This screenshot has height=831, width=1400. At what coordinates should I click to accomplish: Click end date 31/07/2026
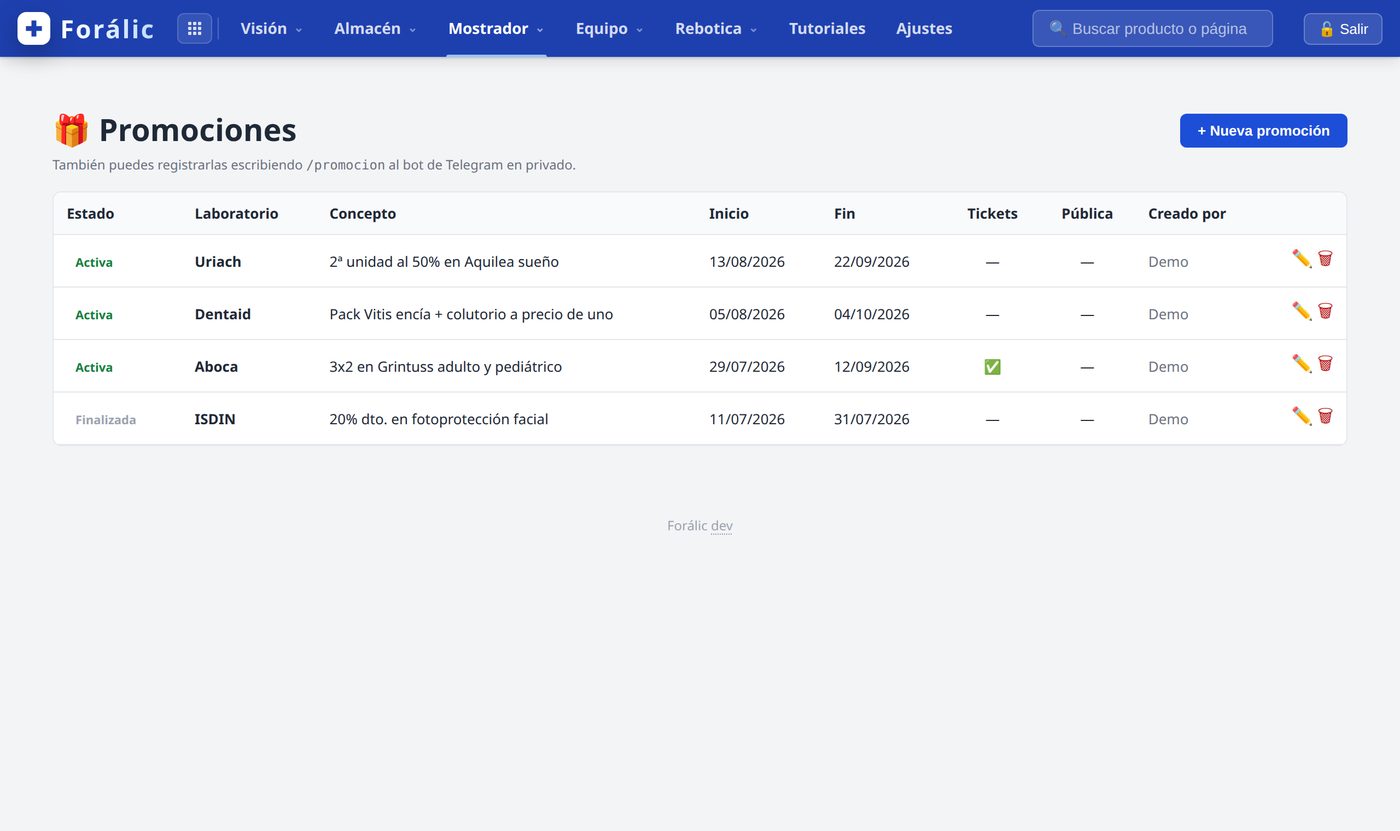[x=872, y=419]
